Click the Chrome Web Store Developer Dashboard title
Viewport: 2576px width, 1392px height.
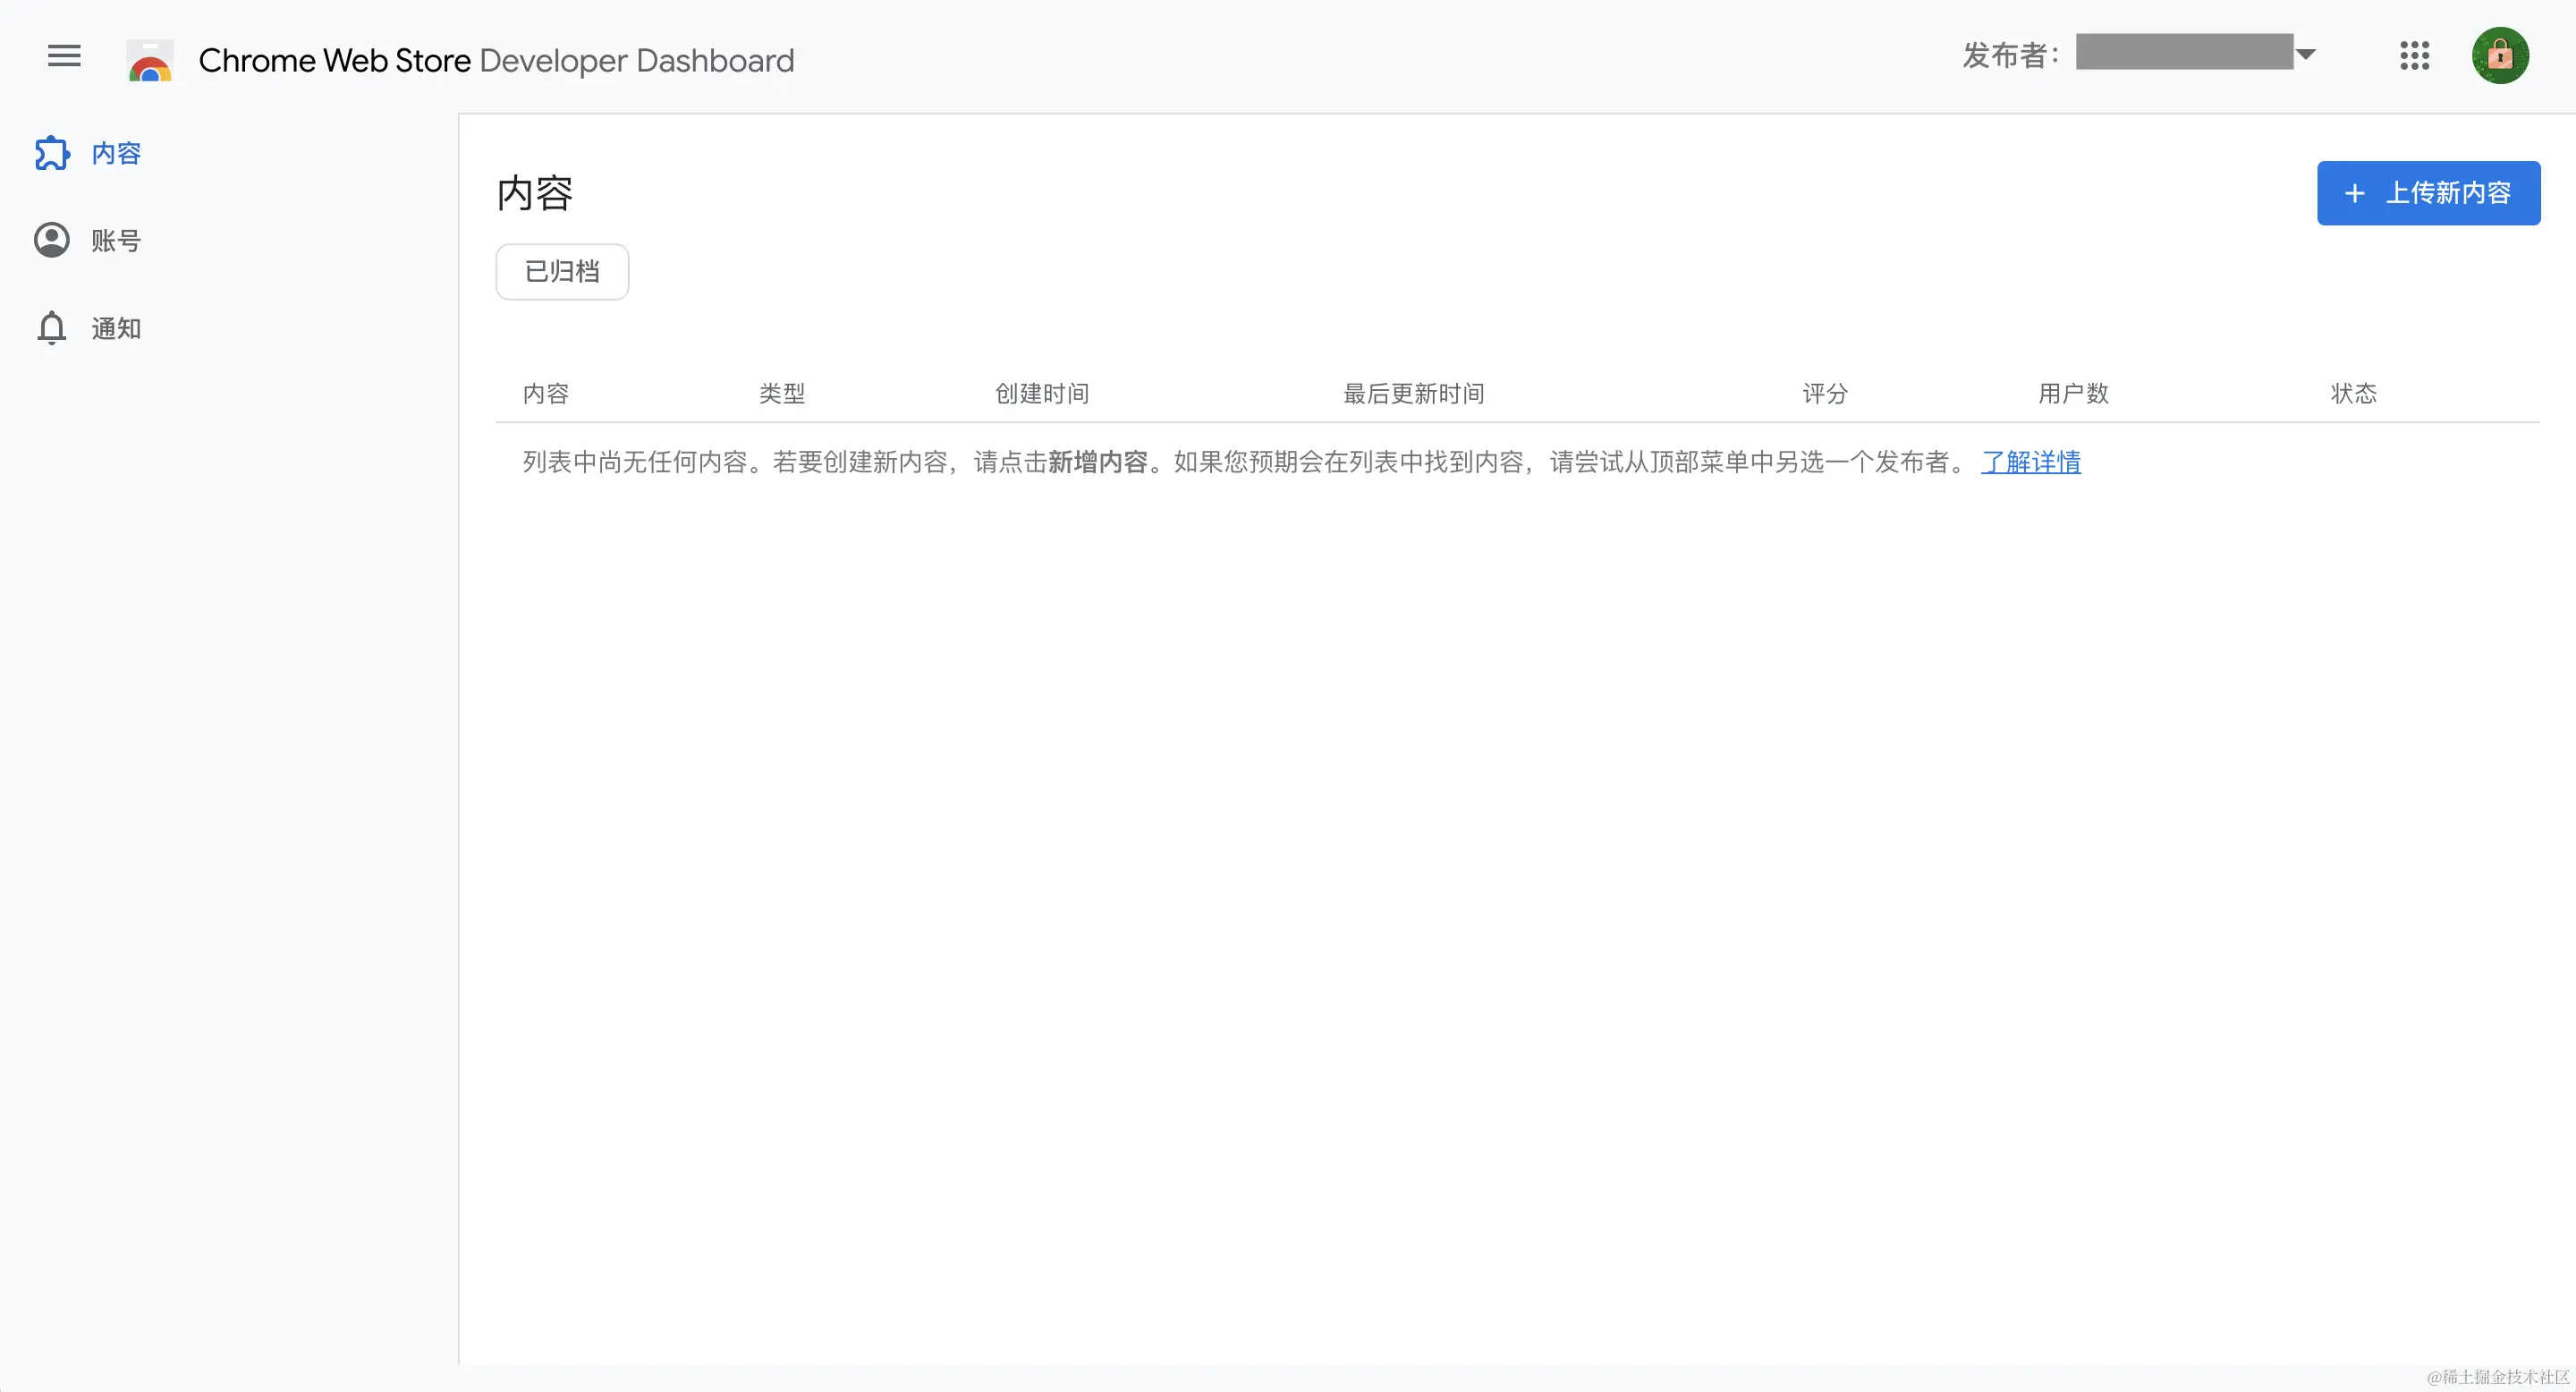[x=496, y=60]
